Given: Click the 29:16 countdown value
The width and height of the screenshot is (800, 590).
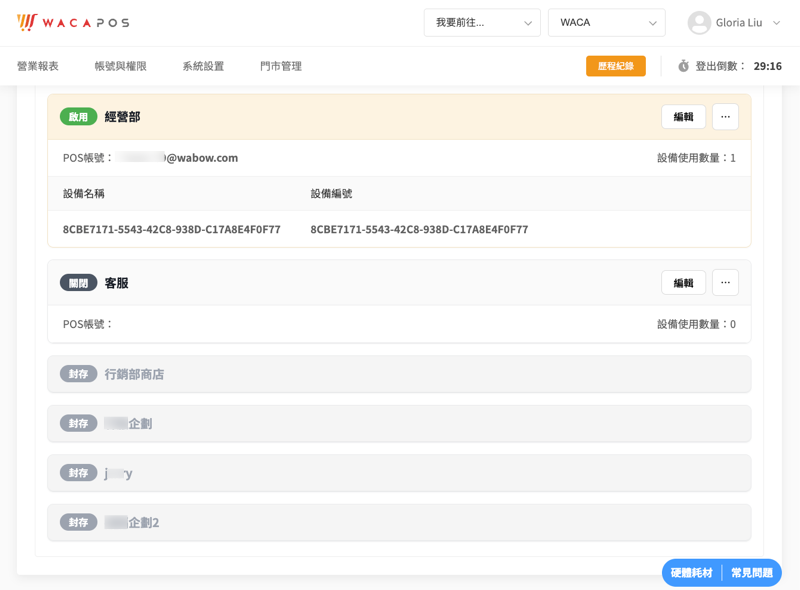Looking at the screenshot, I should (767, 66).
